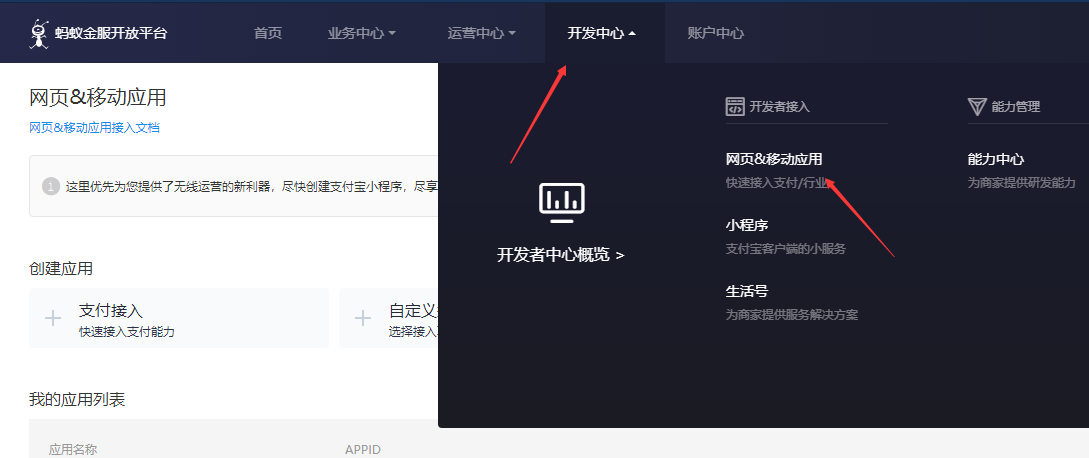Viewport: 1089px width, 458px height.
Task: Click 快速接入支付能力 subtitle text
Action: point(126,332)
